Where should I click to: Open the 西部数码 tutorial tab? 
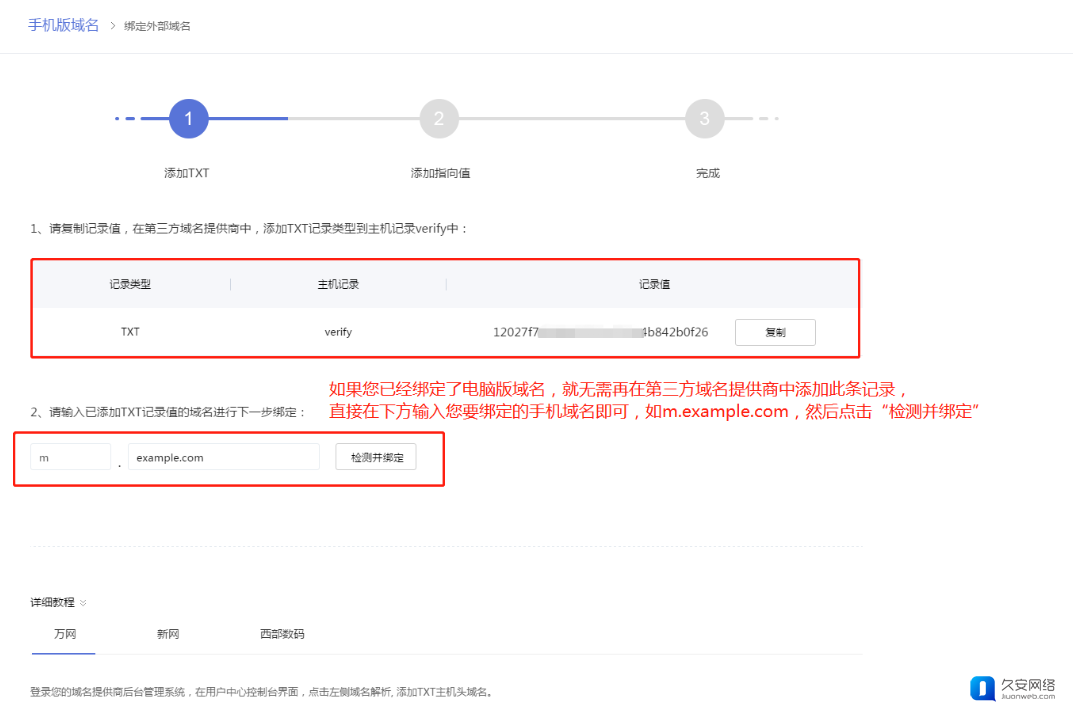[282, 634]
